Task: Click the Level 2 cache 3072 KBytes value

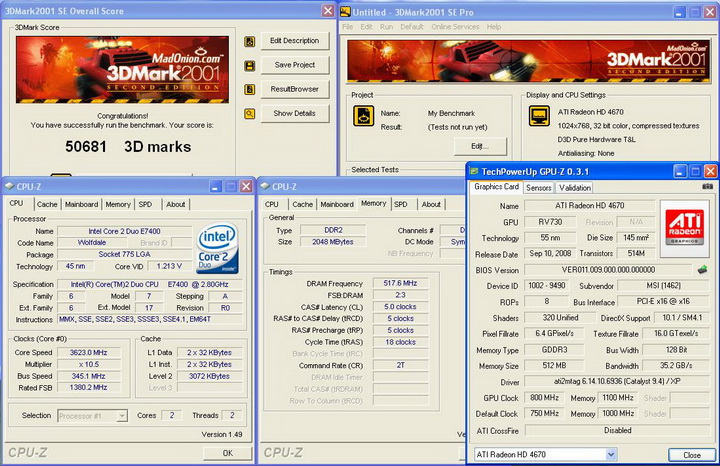Action: point(209,376)
